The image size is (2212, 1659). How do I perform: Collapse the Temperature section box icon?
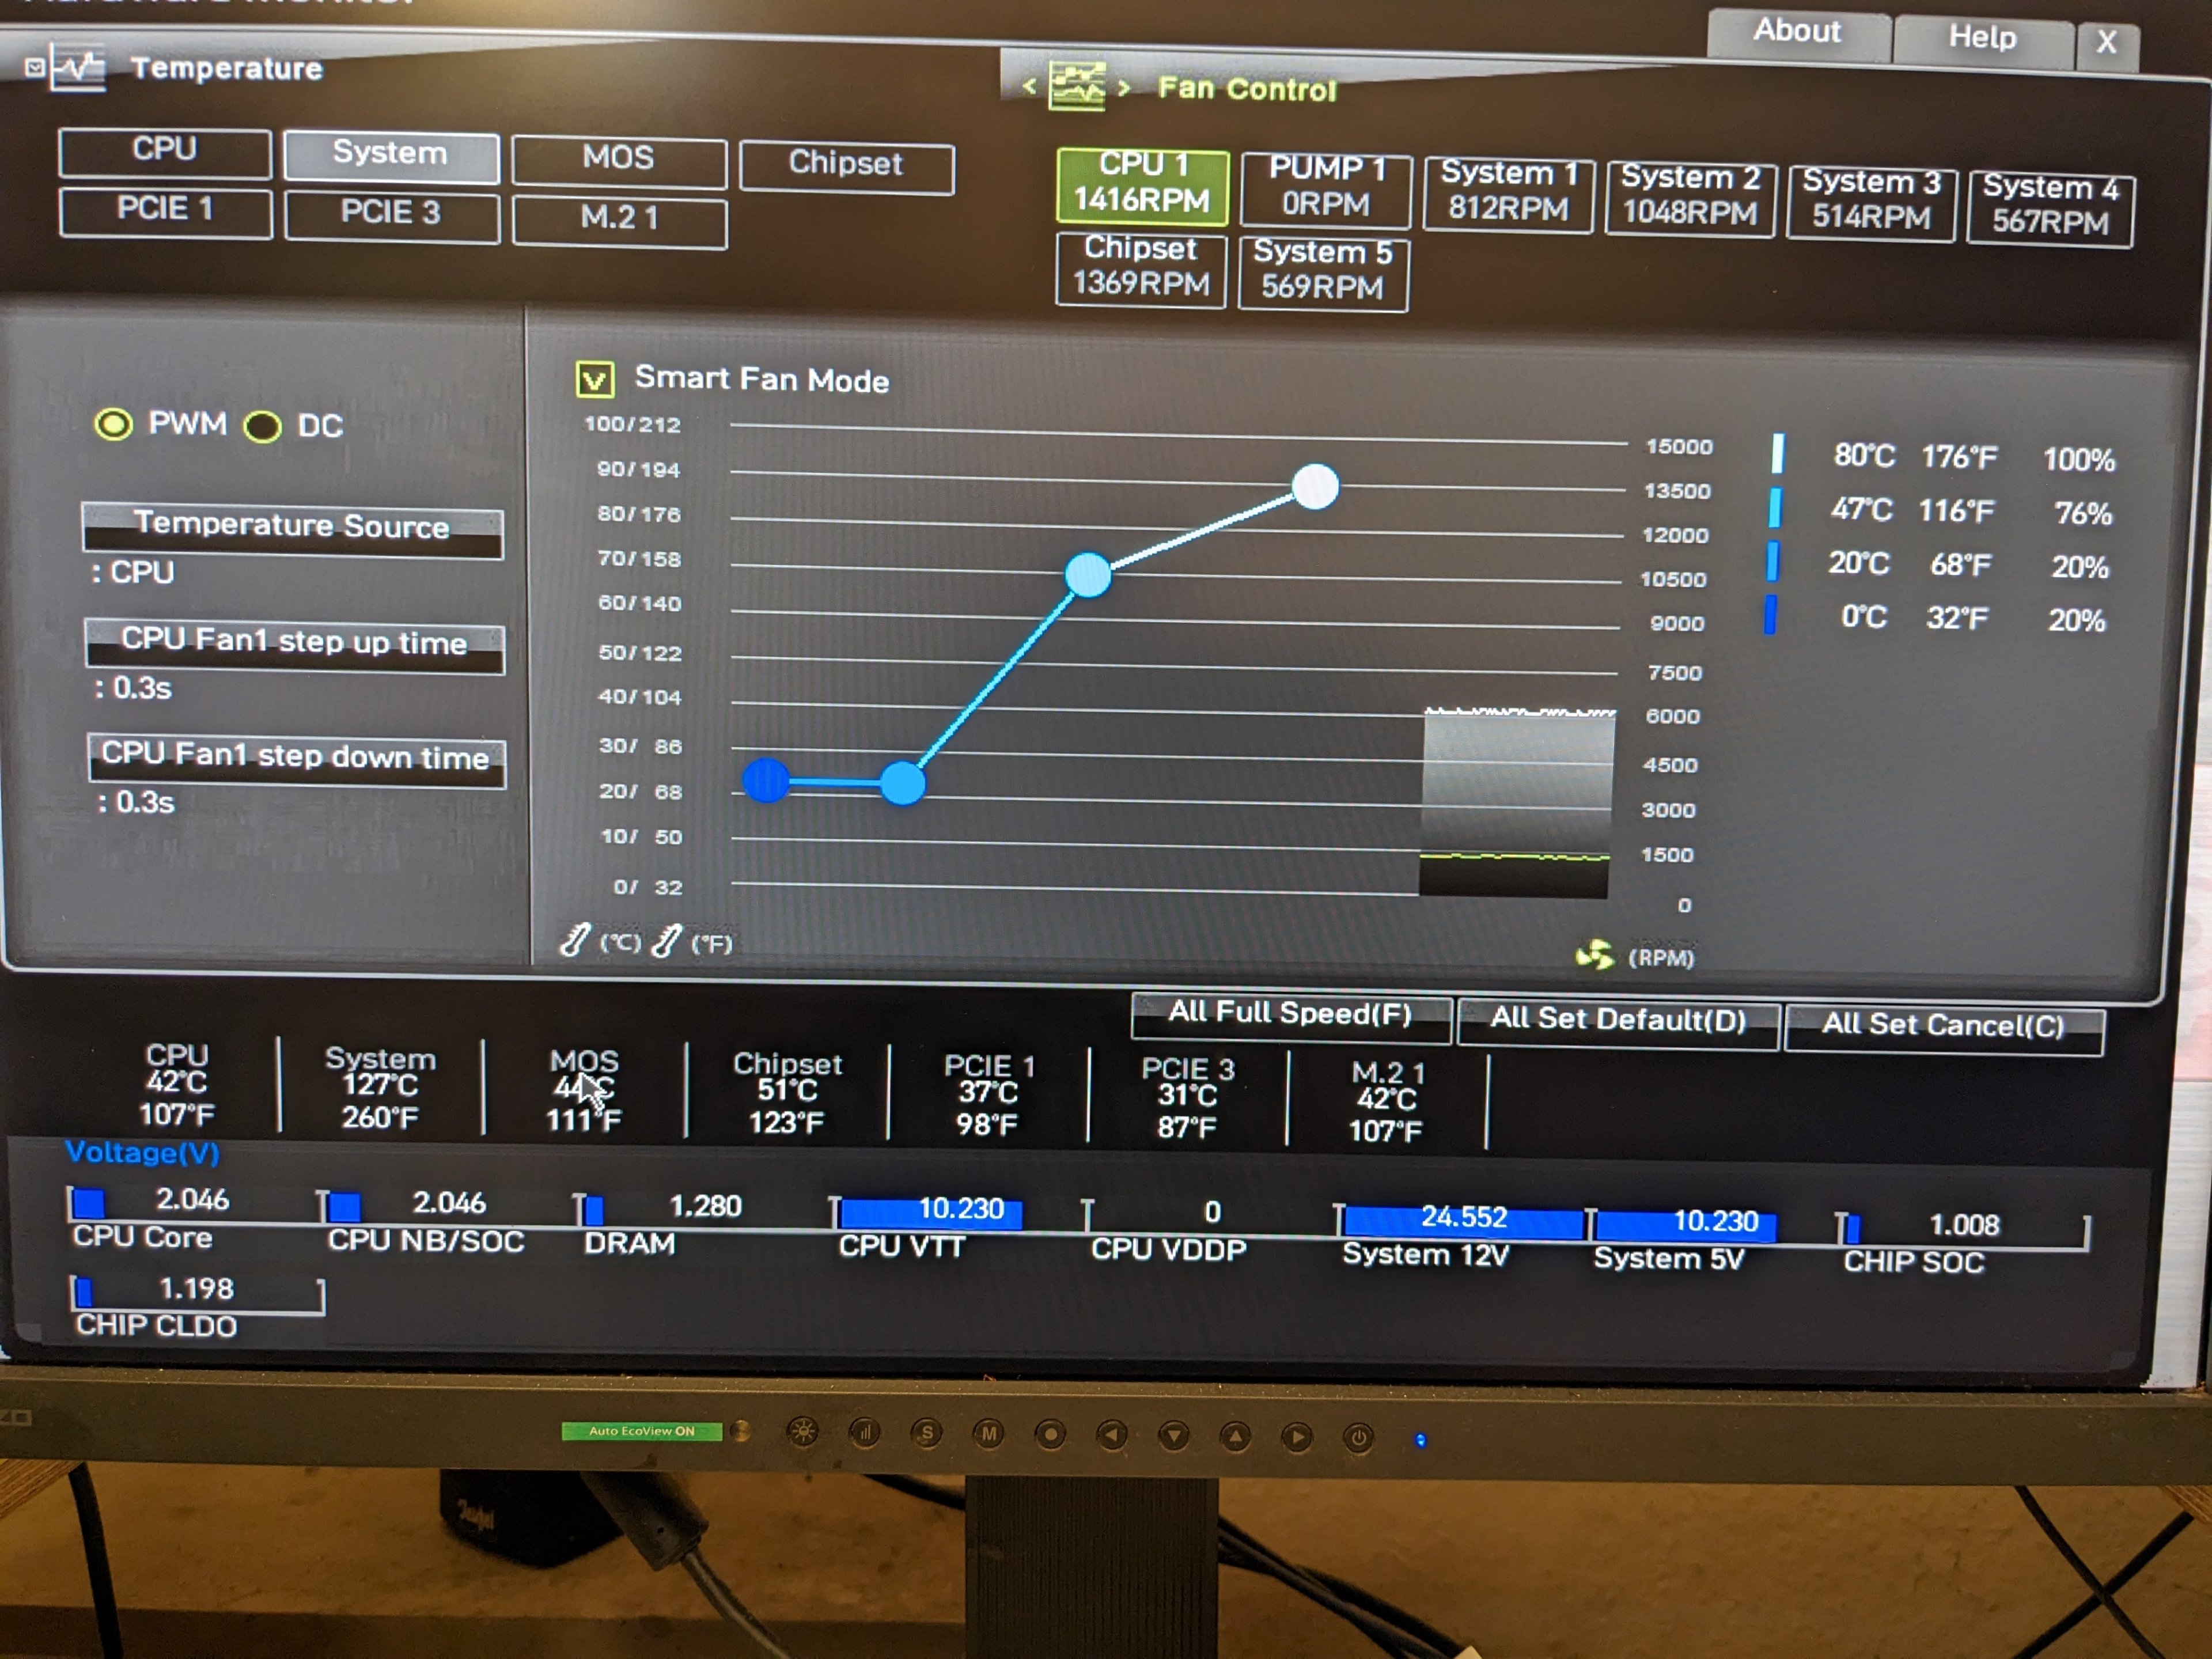[35, 67]
